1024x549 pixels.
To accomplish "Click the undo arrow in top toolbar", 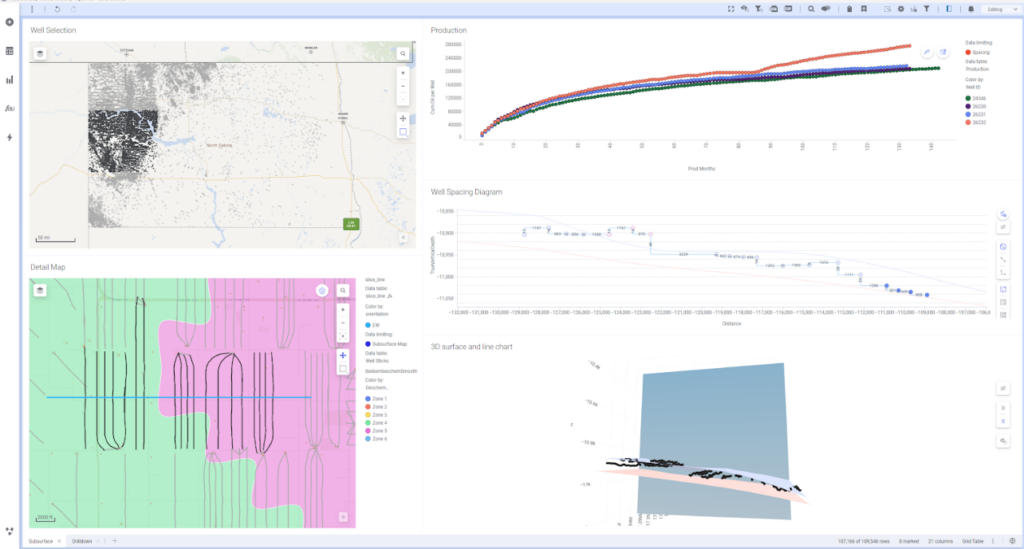I will pyautogui.click(x=57, y=8).
